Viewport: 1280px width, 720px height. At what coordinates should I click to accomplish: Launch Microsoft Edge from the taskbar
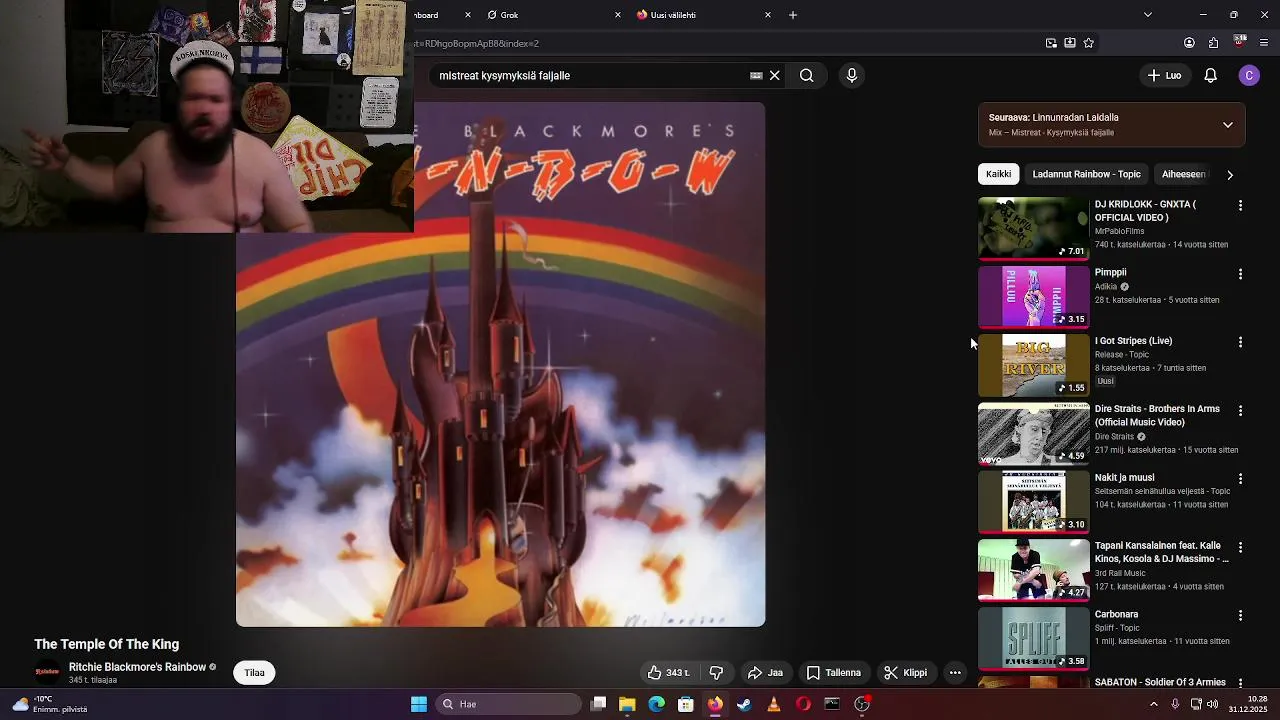(x=656, y=704)
